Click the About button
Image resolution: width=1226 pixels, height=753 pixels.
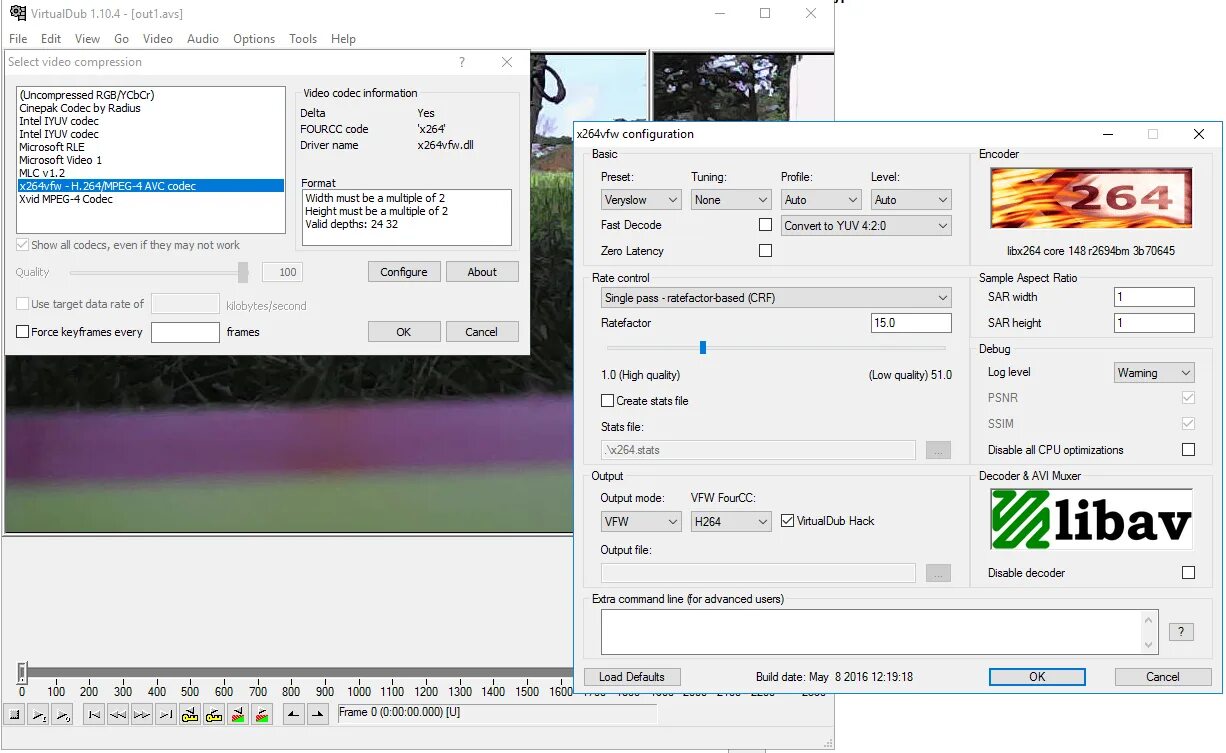(x=482, y=272)
